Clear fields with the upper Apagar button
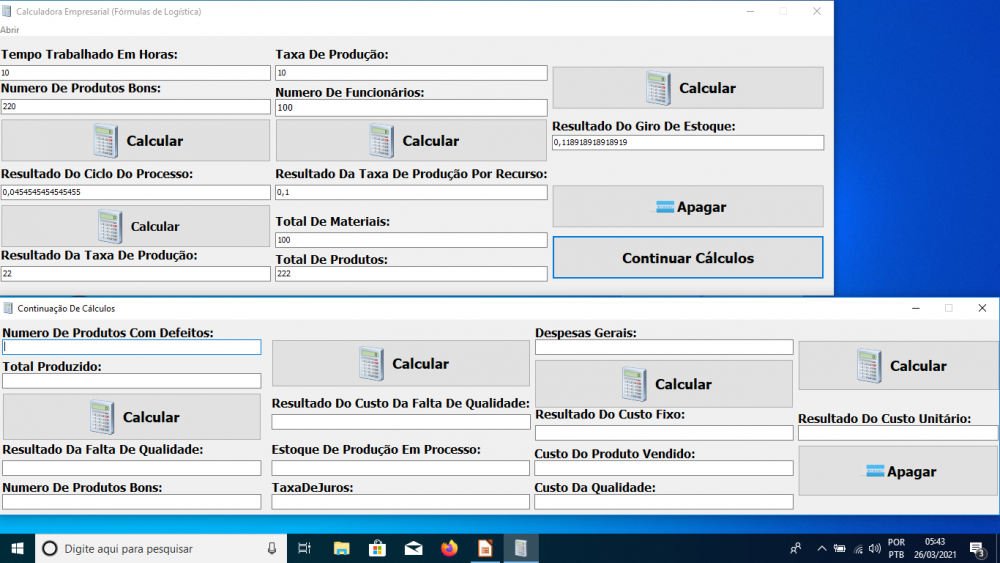 688,207
